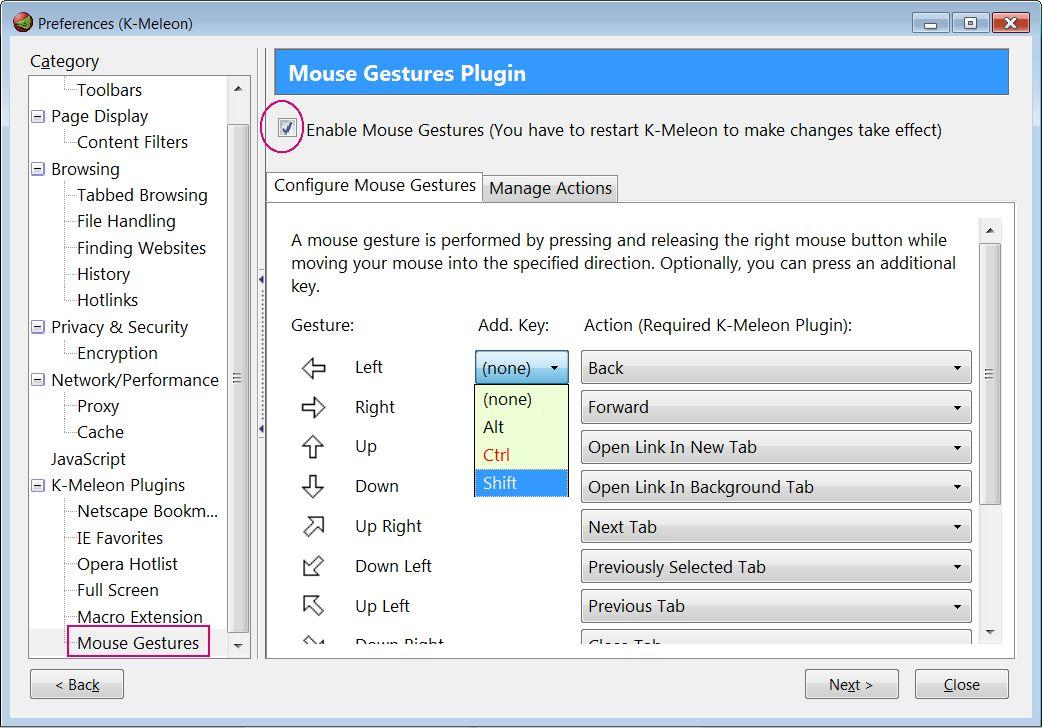This screenshot has width=1042, height=728.
Task: Click category tree scroll down arrow
Action: (x=238, y=646)
